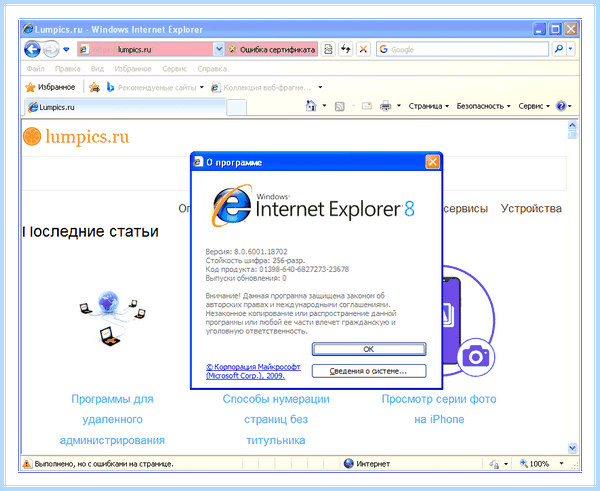Click the warning icon in status bar
Image resolution: width=600 pixels, height=491 pixels.
point(27,464)
